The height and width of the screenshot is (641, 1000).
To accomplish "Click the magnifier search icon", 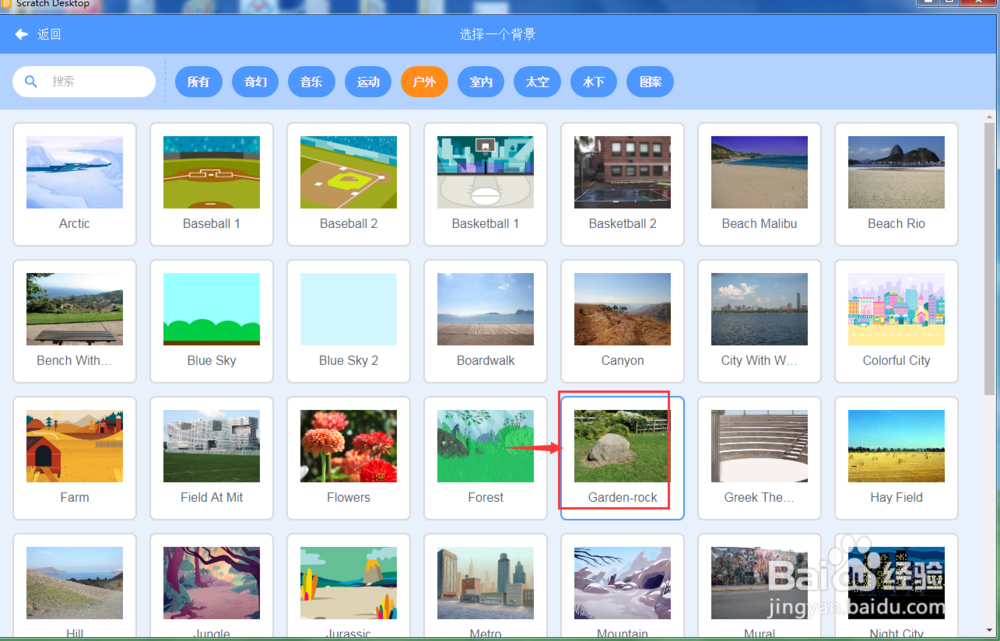I will (31, 82).
